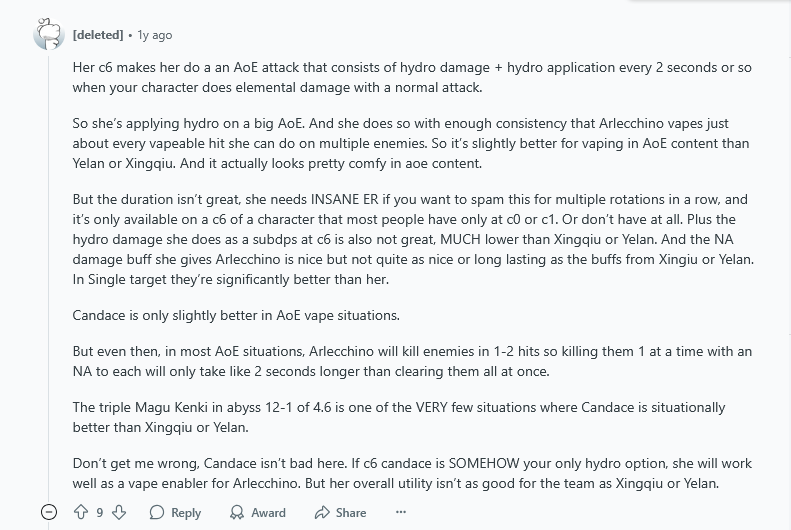Click the deleted user's Snoo avatar
The width and height of the screenshot is (791, 530).
(x=49, y=34)
